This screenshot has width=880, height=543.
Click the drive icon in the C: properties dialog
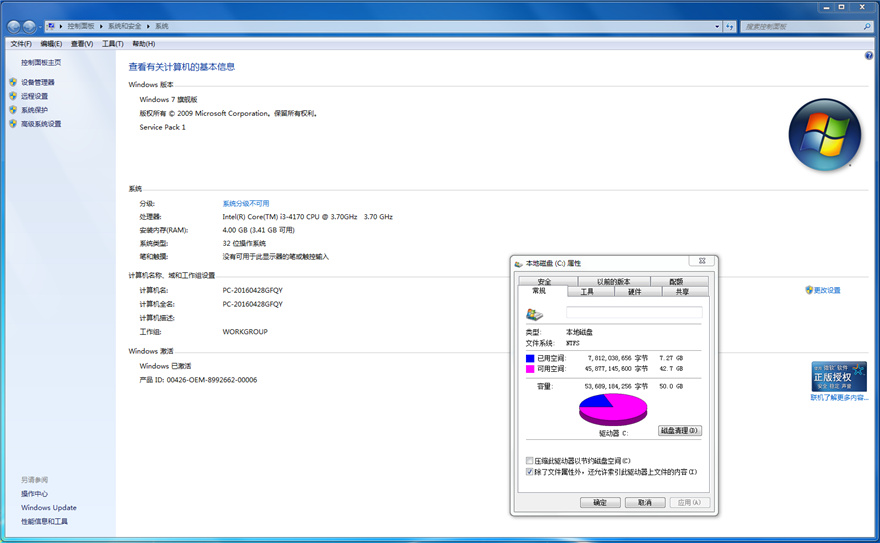coord(534,314)
